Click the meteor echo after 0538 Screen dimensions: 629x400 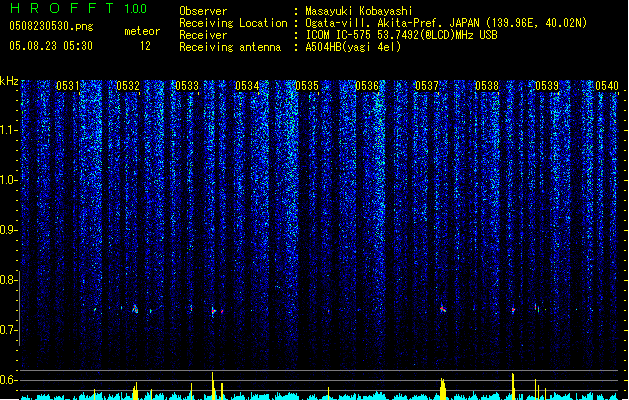click(513, 310)
